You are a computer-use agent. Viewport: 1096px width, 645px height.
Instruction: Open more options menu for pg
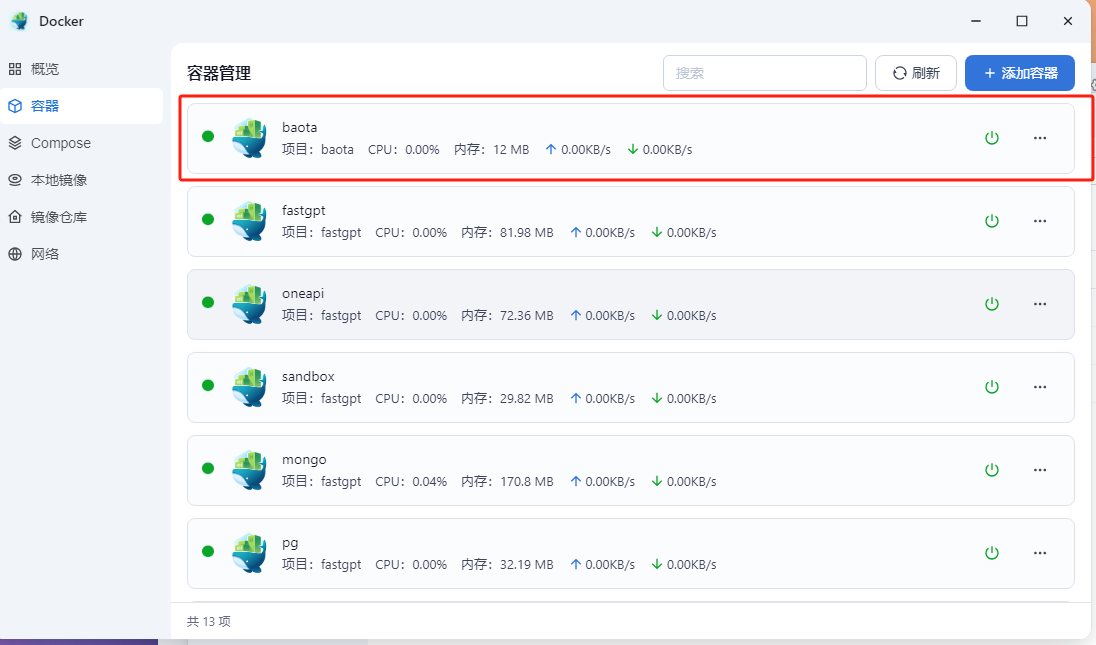(x=1040, y=553)
